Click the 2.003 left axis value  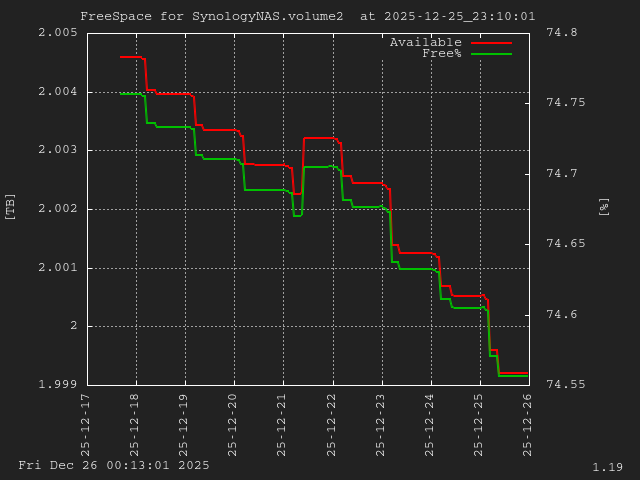[x=57, y=150]
